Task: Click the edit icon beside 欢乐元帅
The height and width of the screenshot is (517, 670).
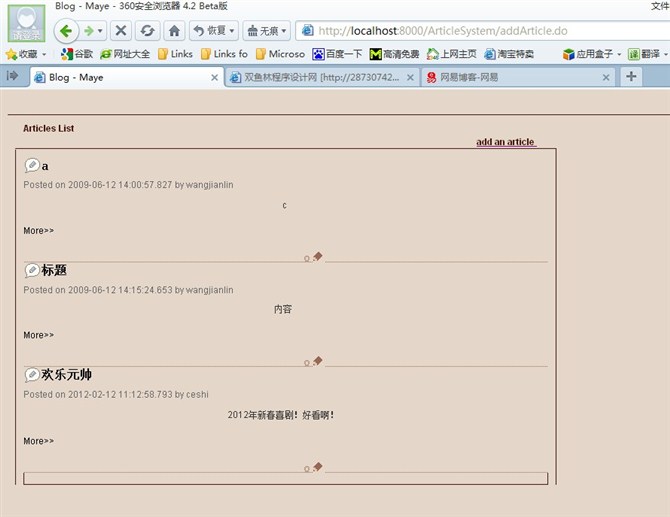Action: 32,375
